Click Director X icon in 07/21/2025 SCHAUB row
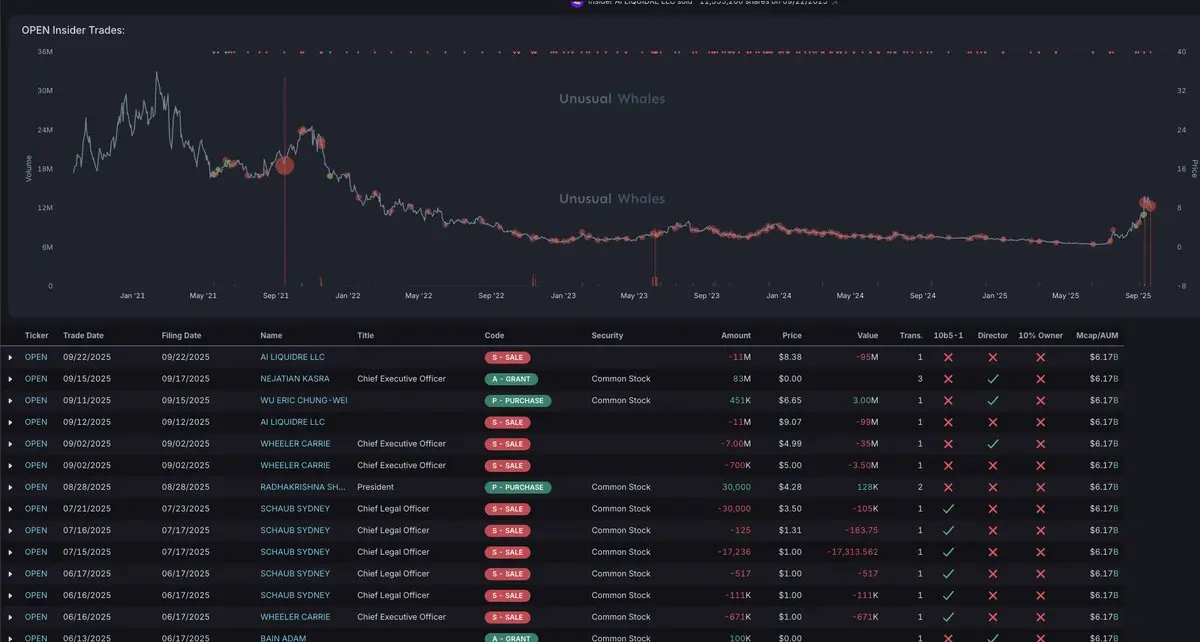The image size is (1200, 642). (x=993, y=509)
